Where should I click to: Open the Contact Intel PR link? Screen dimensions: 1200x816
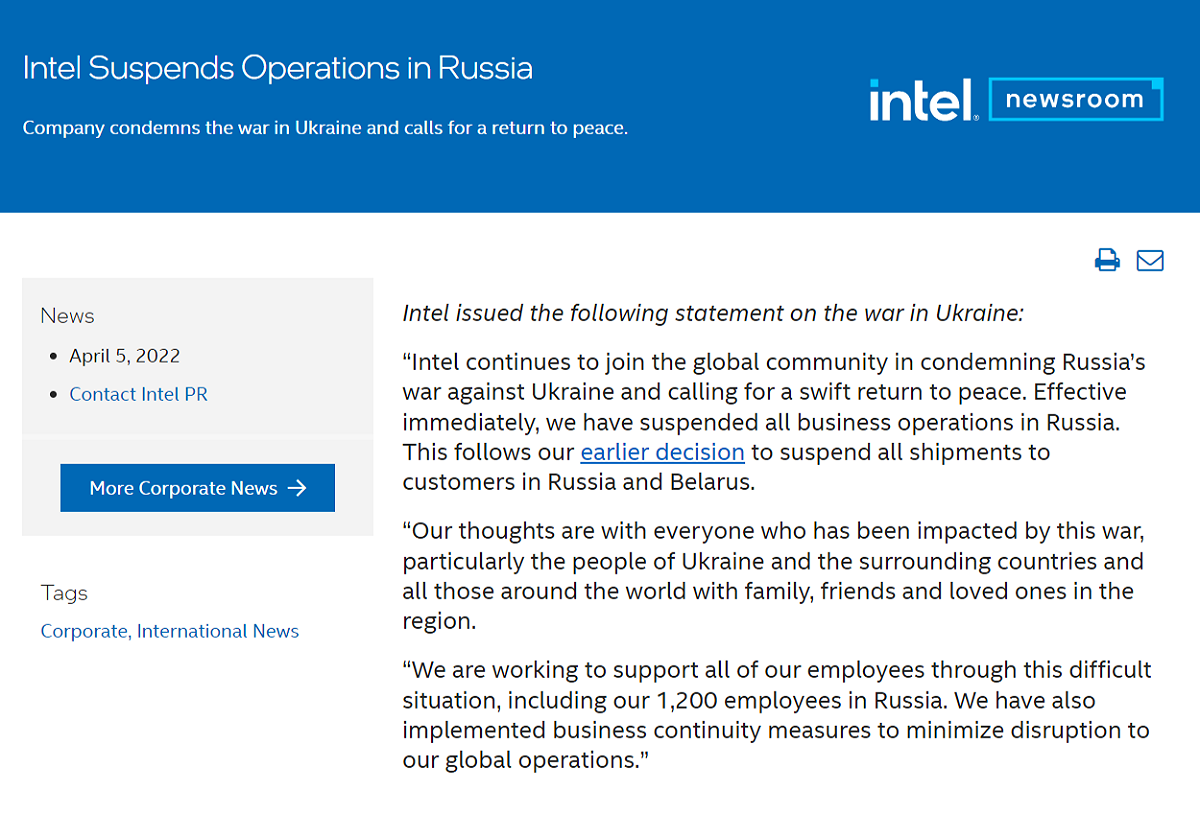139,394
